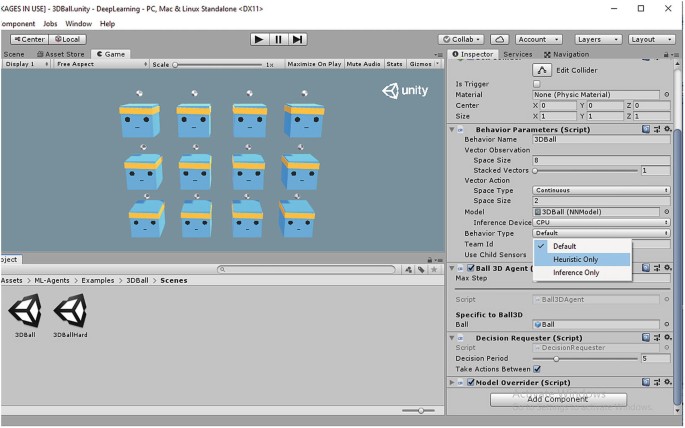Viewport: 685px width, 428px height.
Task: Open the Layout dropdown
Action: coord(651,39)
